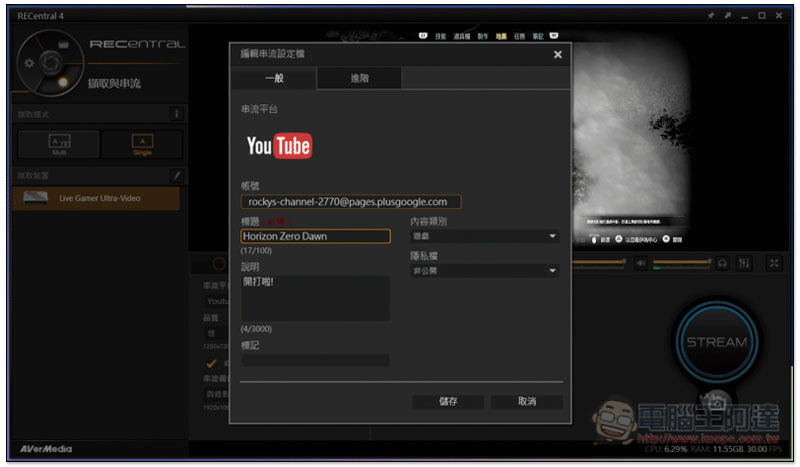Switch to the 進階 tab
Image resolution: width=800 pixels, height=467 pixels.
[x=359, y=78]
